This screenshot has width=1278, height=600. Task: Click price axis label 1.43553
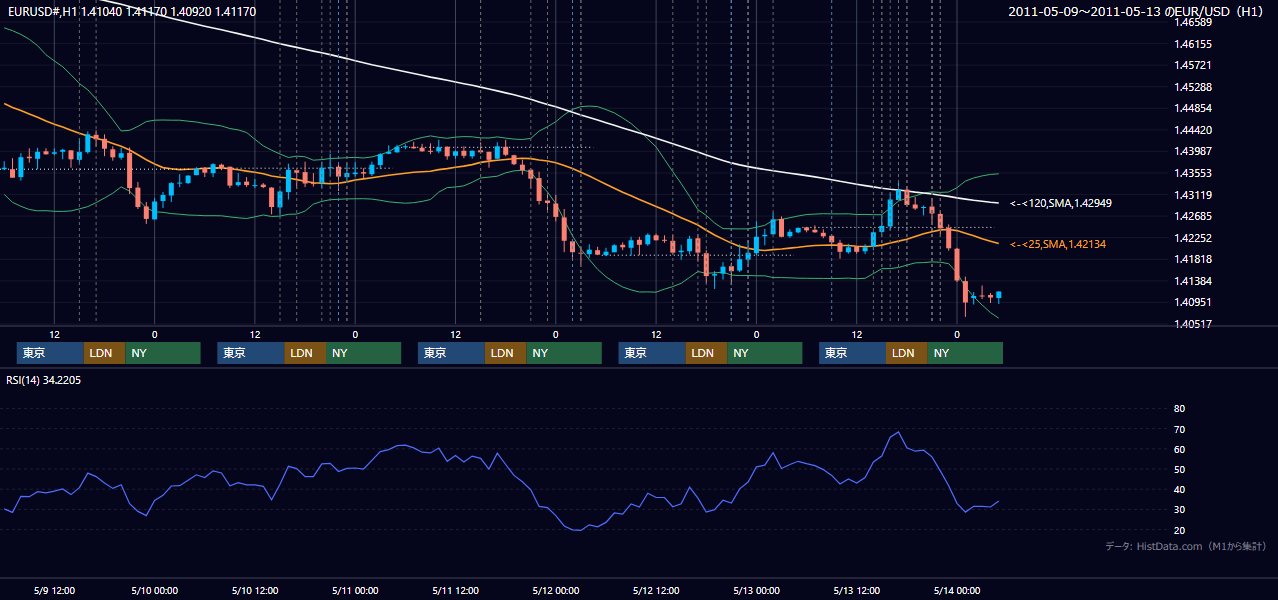(1192, 173)
